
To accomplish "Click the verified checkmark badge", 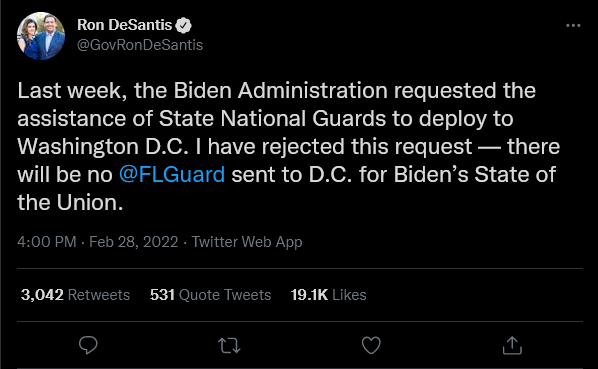I will [x=183, y=25].
